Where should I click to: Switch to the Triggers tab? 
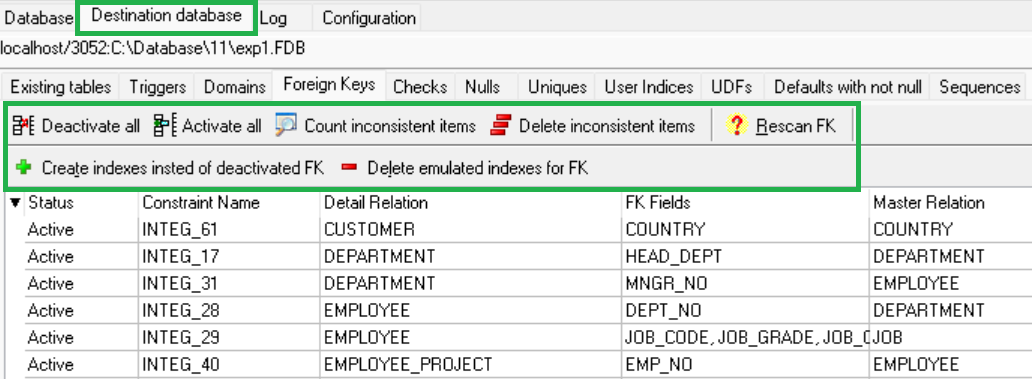pyautogui.click(x=157, y=87)
